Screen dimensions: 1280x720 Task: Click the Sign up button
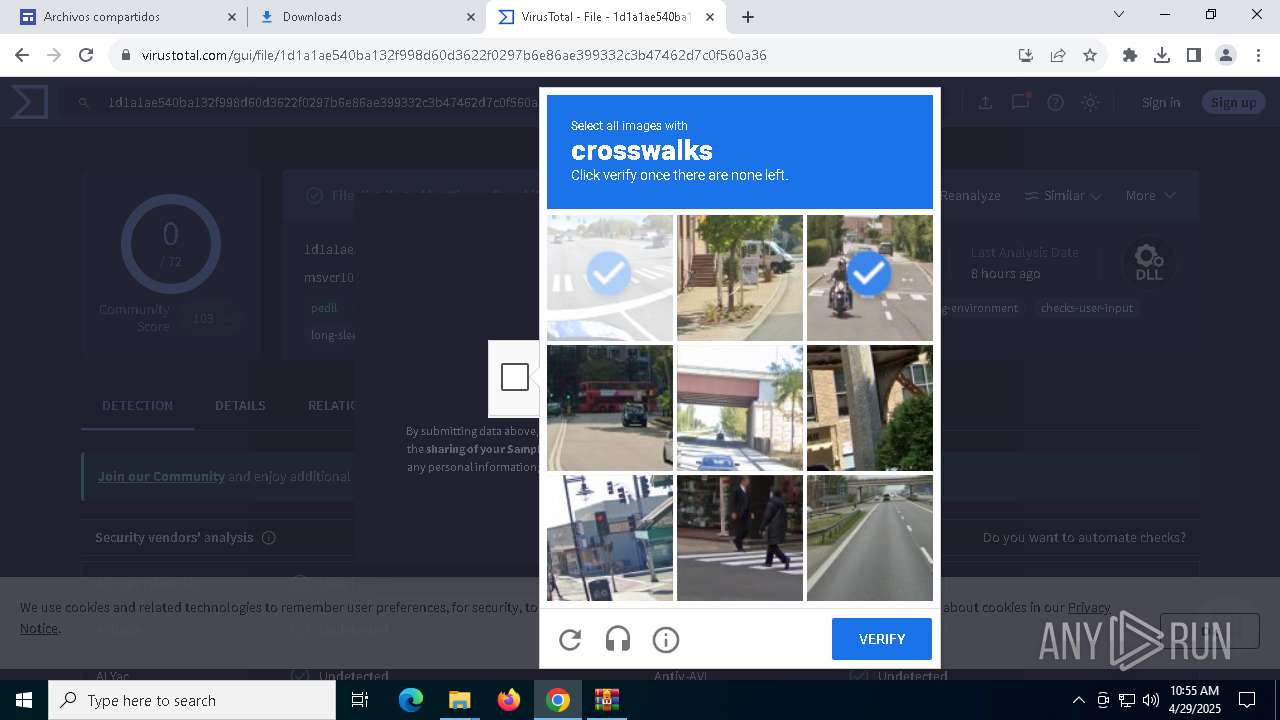1234,102
